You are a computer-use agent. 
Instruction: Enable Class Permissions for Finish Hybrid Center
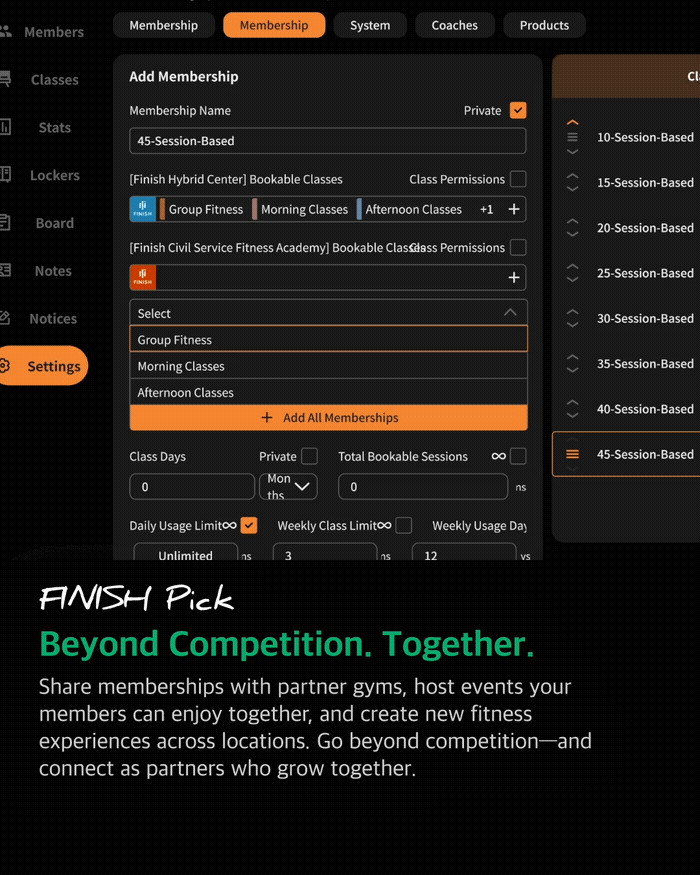point(518,179)
